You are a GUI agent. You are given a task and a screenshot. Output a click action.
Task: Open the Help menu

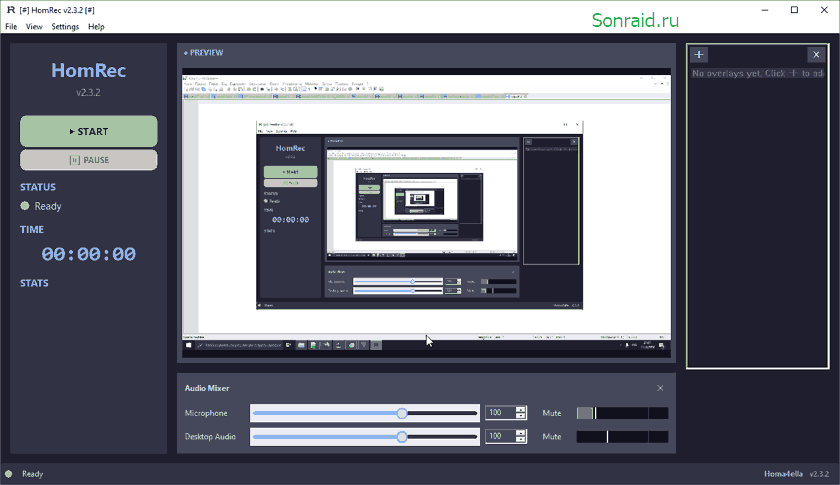96,27
